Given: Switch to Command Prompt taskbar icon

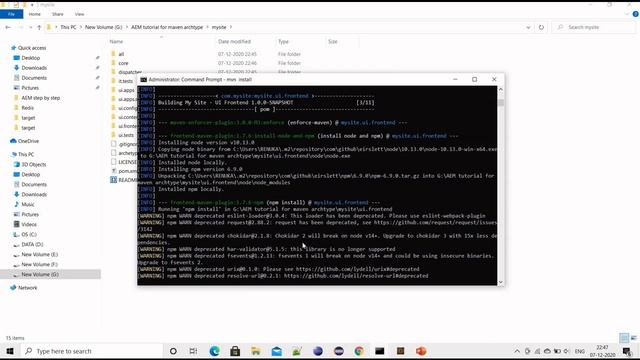Looking at the screenshot, I should (x=380, y=351).
